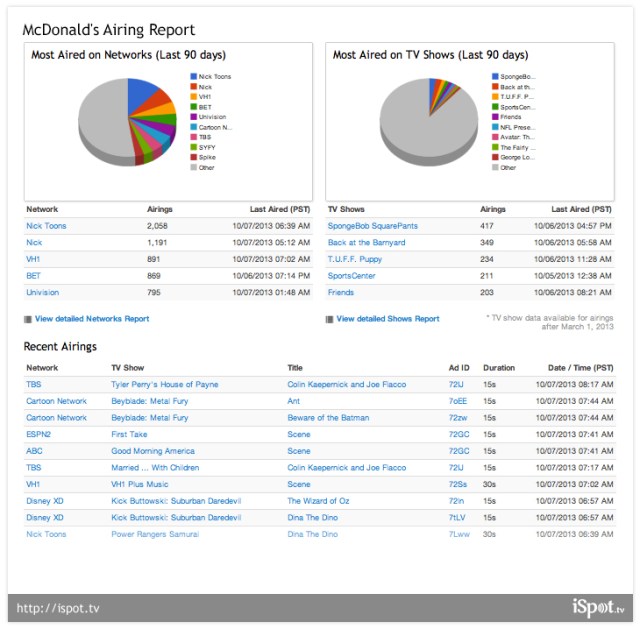Viewport: 640px width, 629px height.
Task: Open Beware of the Batman title link
Action: [328, 418]
